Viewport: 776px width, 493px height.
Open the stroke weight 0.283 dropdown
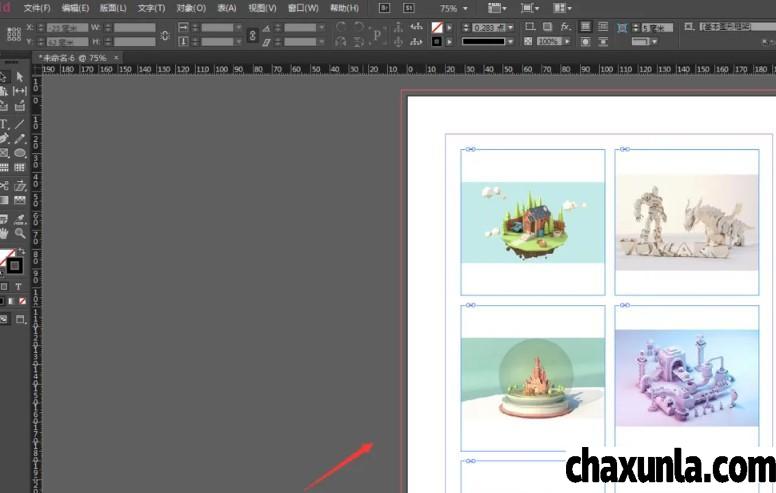[x=511, y=28]
